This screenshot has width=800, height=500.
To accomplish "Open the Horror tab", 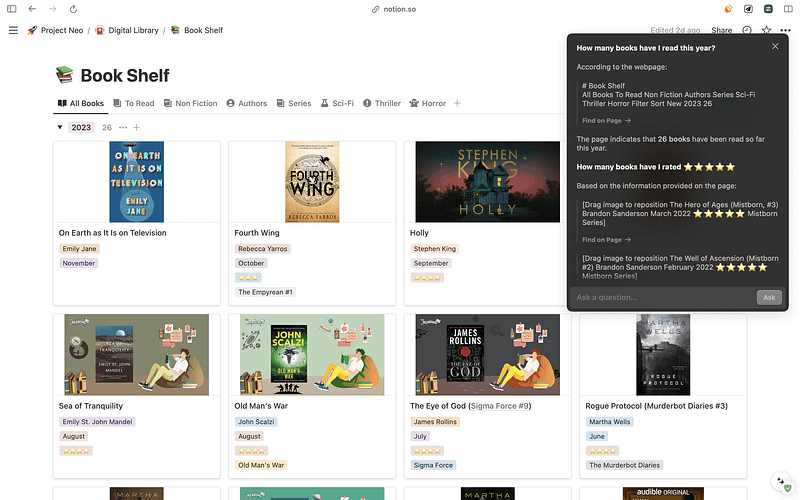I will pos(428,103).
